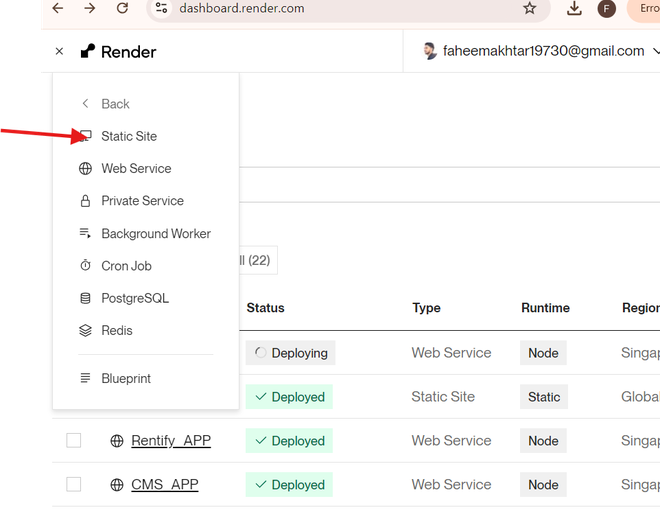
Task: Tick the checkbox beside CMS_APP
Action: point(73,485)
